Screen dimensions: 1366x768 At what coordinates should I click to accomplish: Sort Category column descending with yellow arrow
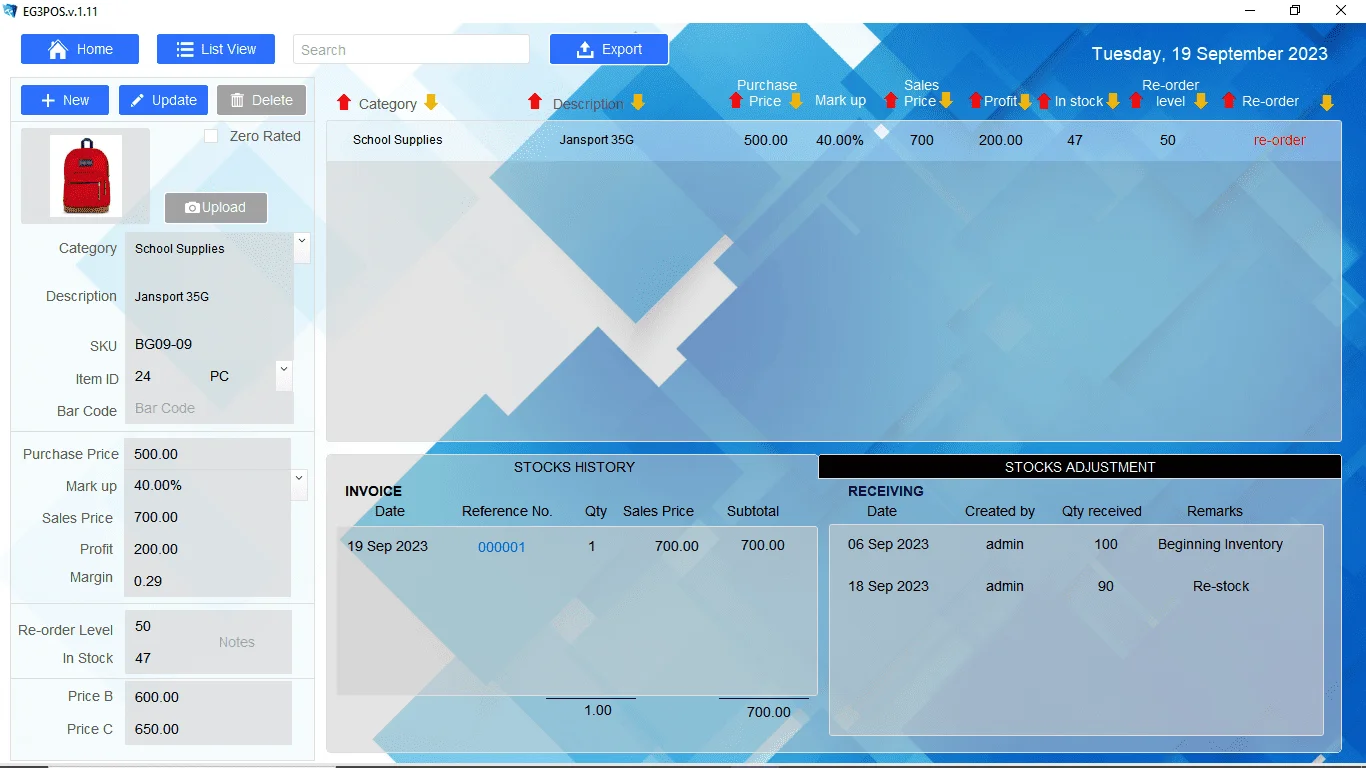click(x=431, y=102)
